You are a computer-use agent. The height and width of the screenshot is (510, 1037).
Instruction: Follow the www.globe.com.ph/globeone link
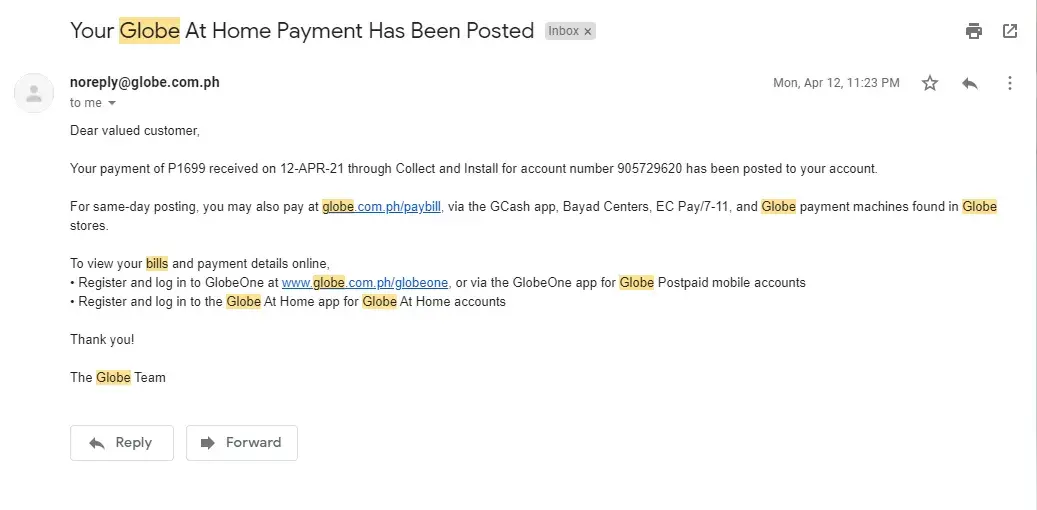(x=365, y=283)
